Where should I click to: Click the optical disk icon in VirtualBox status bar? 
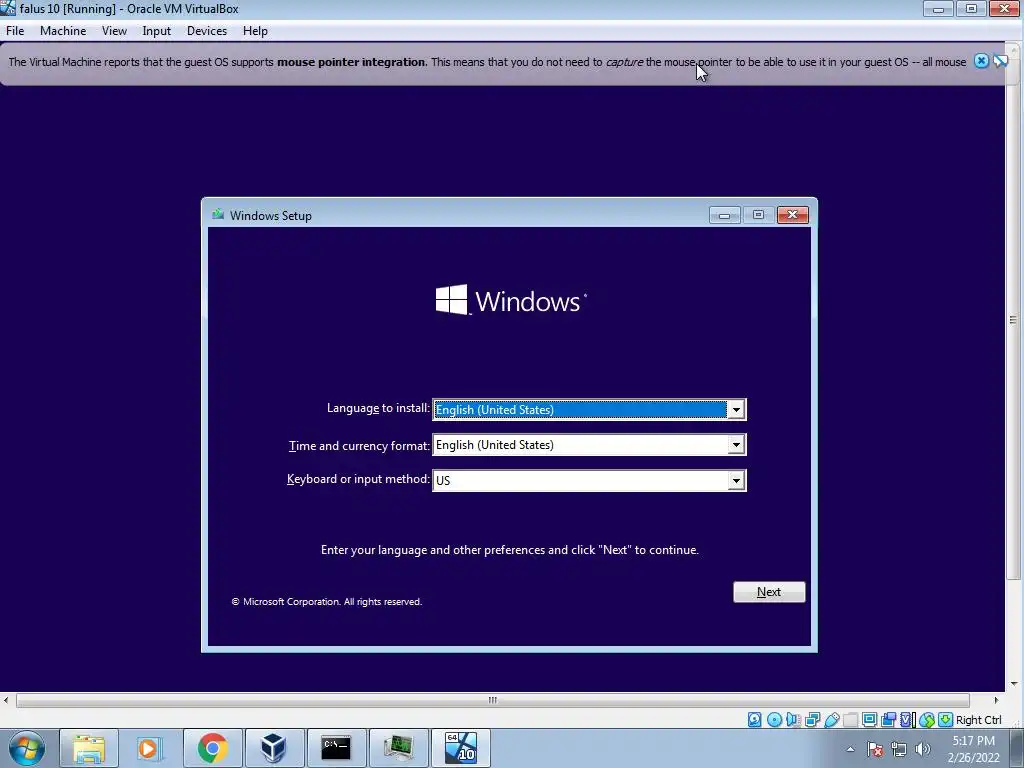click(x=775, y=720)
